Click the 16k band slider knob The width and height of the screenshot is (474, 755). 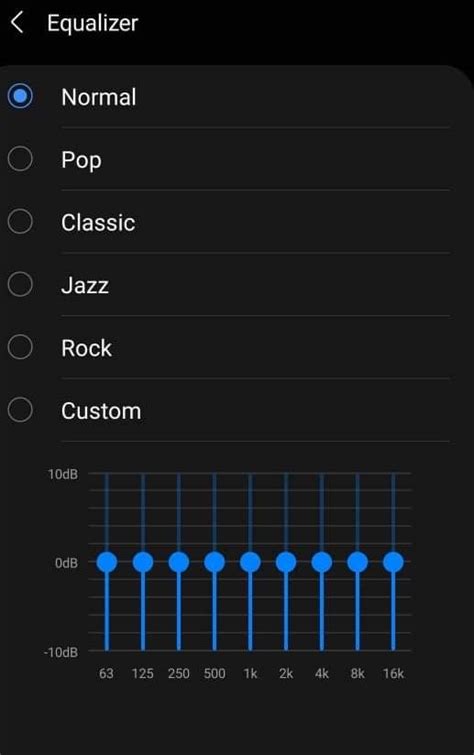[x=394, y=562]
